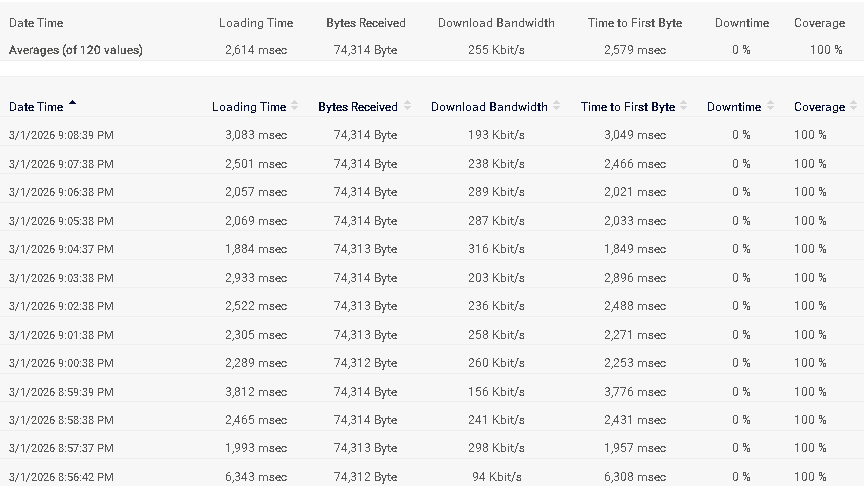The width and height of the screenshot is (864, 486).
Task: Click the sortable Bytes Received header label
Action: [357, 107]
